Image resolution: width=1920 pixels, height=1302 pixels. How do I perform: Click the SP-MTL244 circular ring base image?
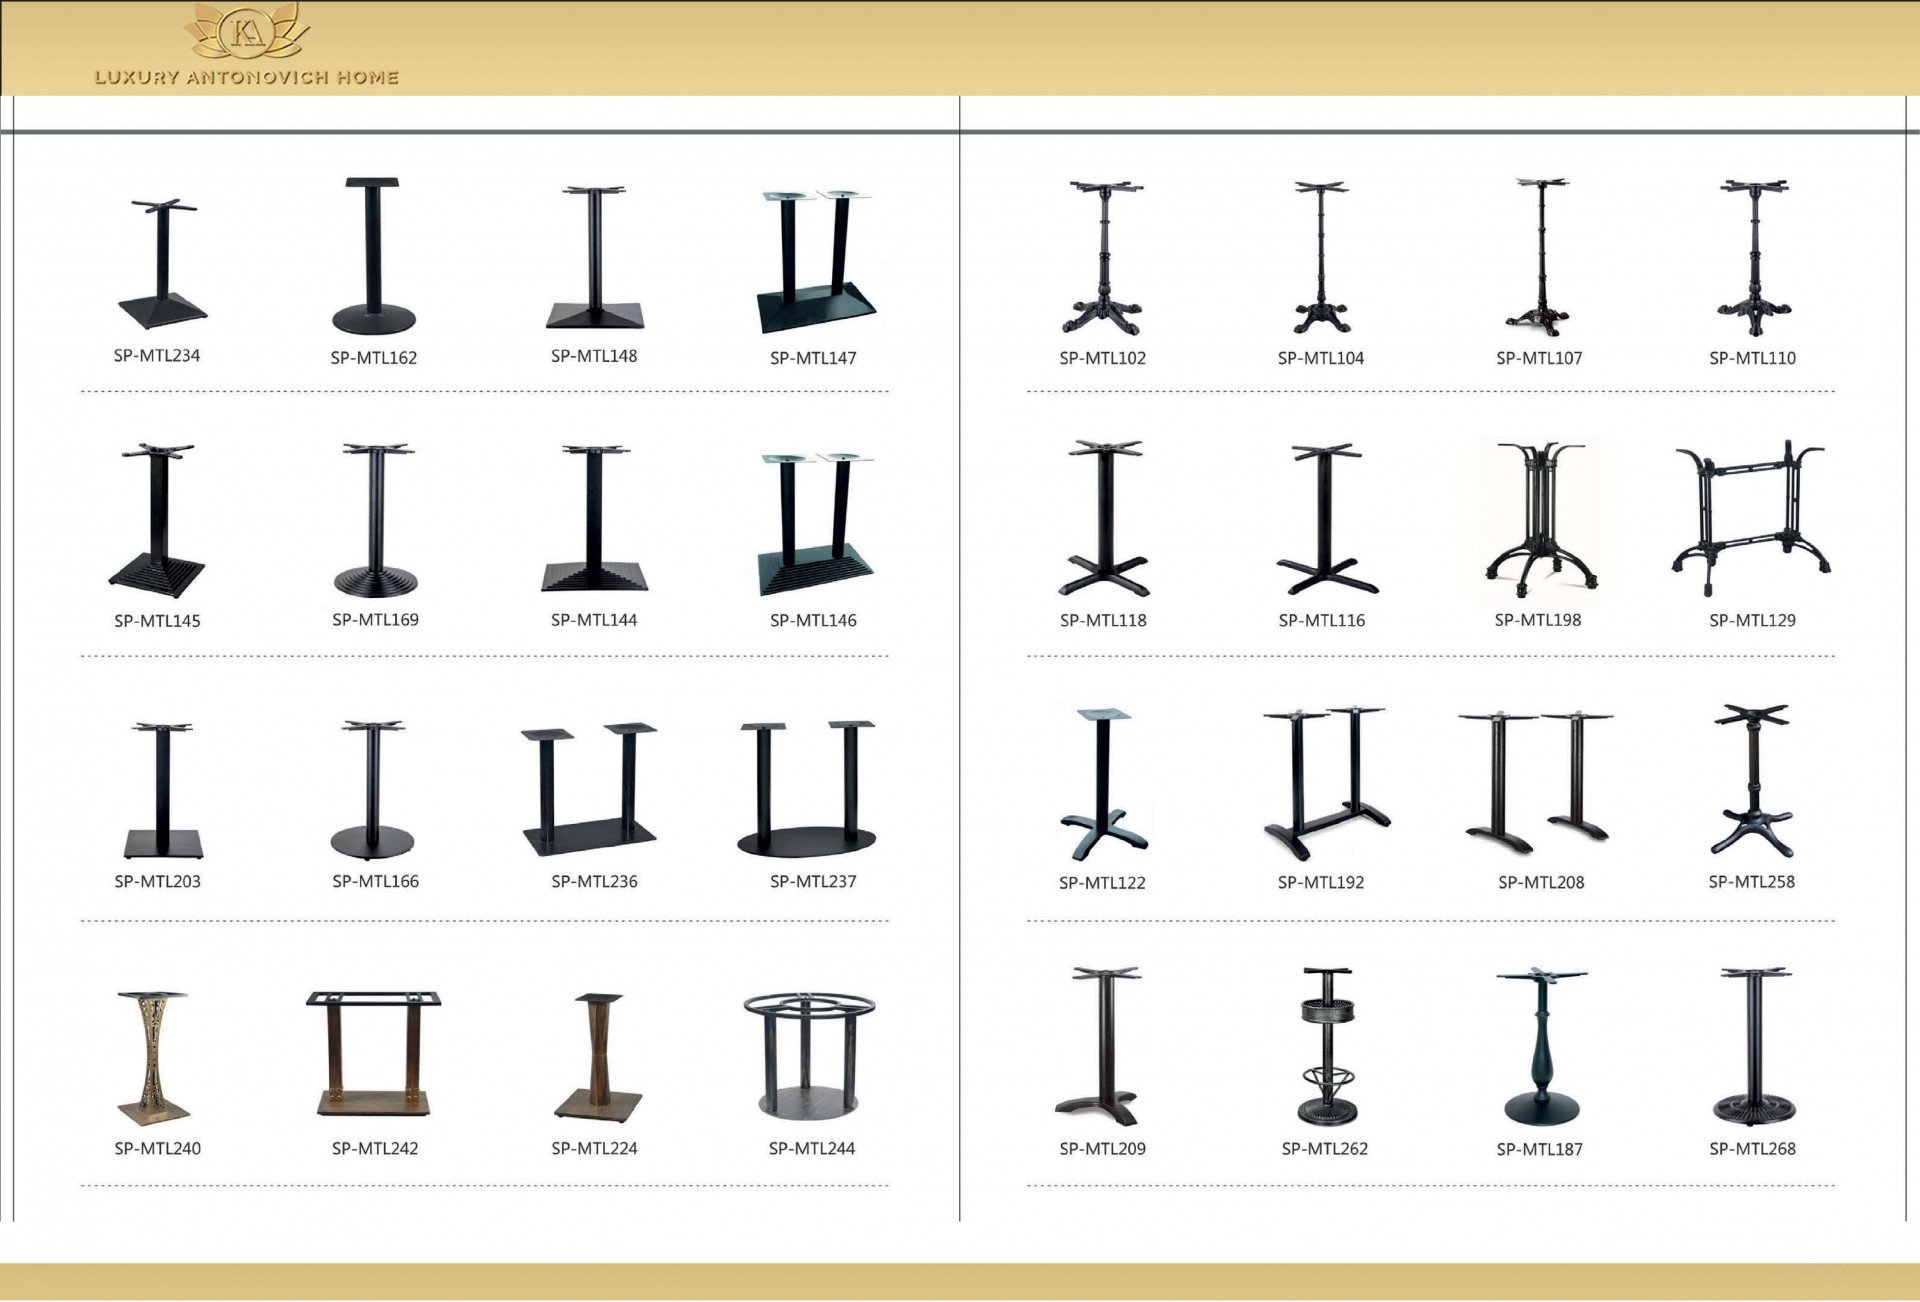[x=809, y=1055]
